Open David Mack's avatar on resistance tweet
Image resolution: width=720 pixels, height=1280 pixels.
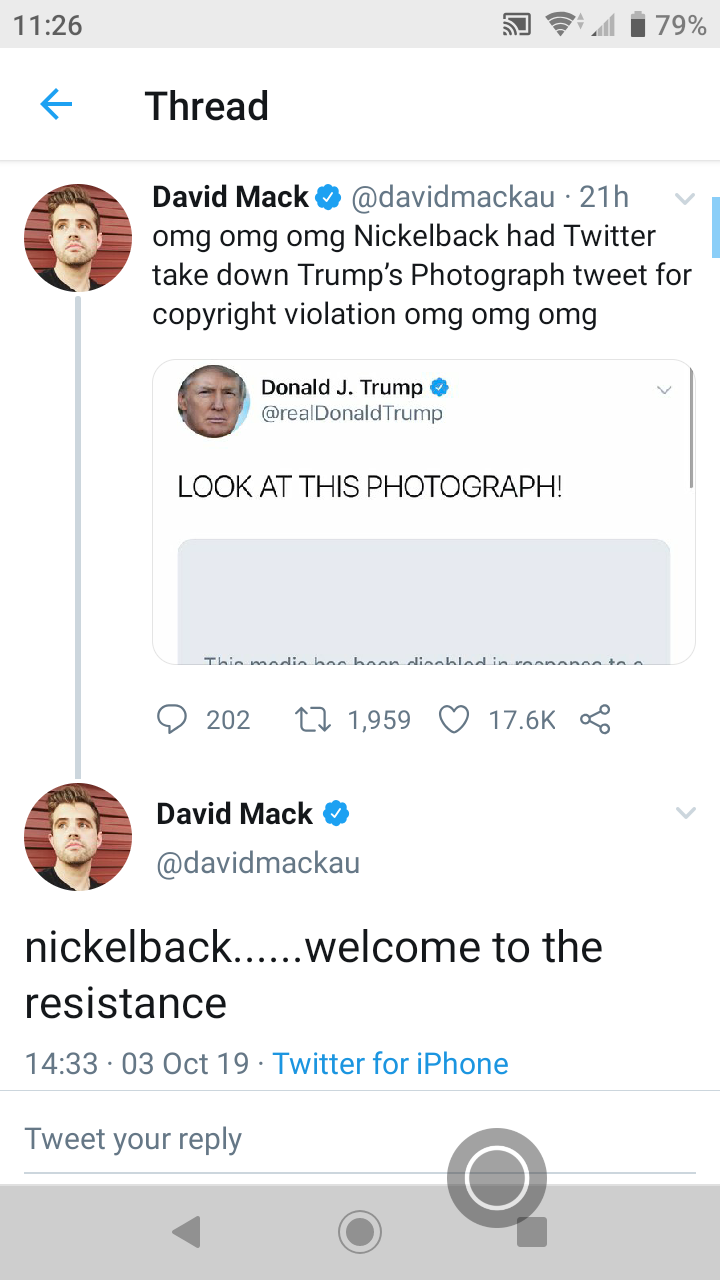tap(78, 837)
